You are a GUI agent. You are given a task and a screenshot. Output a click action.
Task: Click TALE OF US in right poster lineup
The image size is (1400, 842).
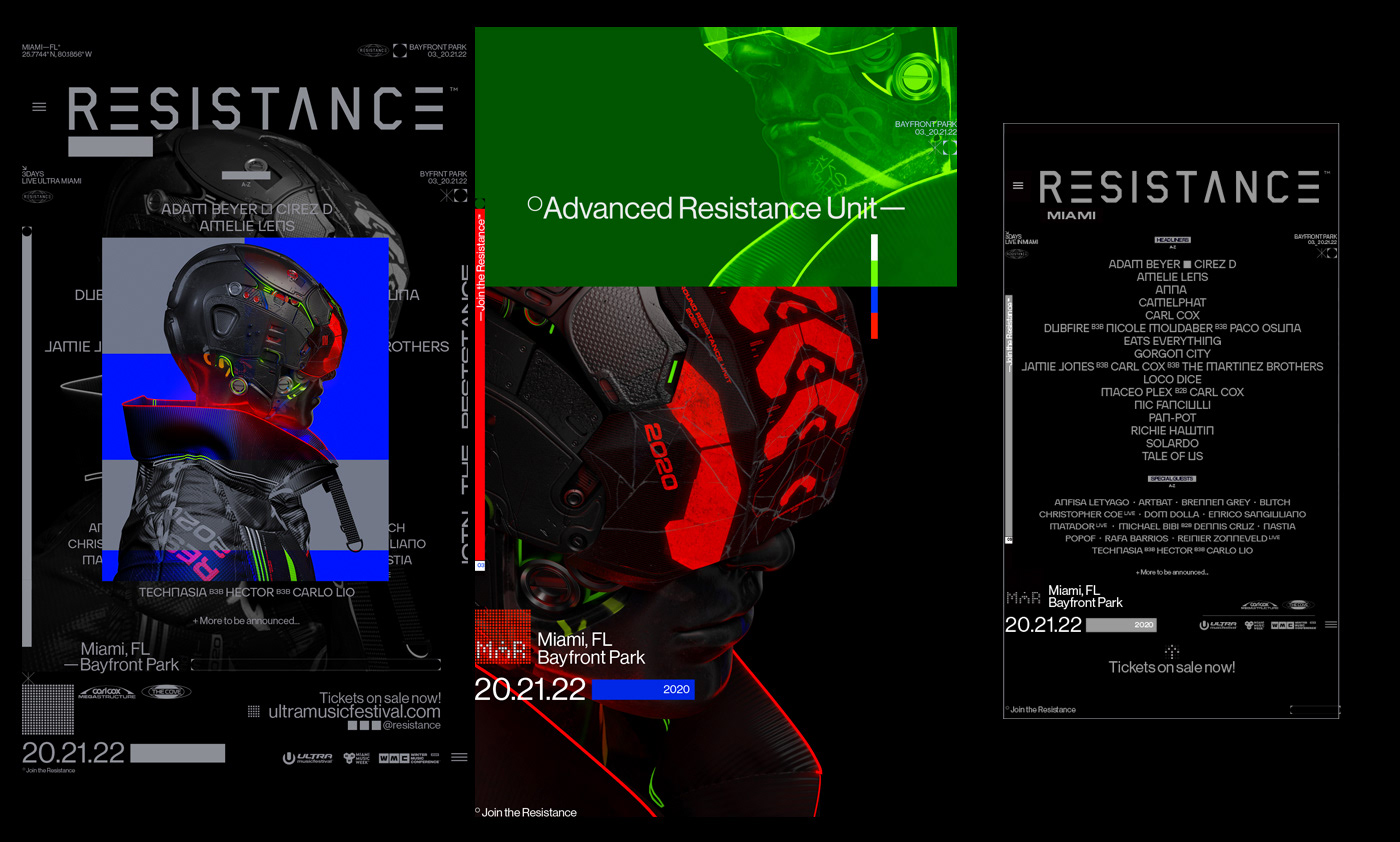point(1172,456)
